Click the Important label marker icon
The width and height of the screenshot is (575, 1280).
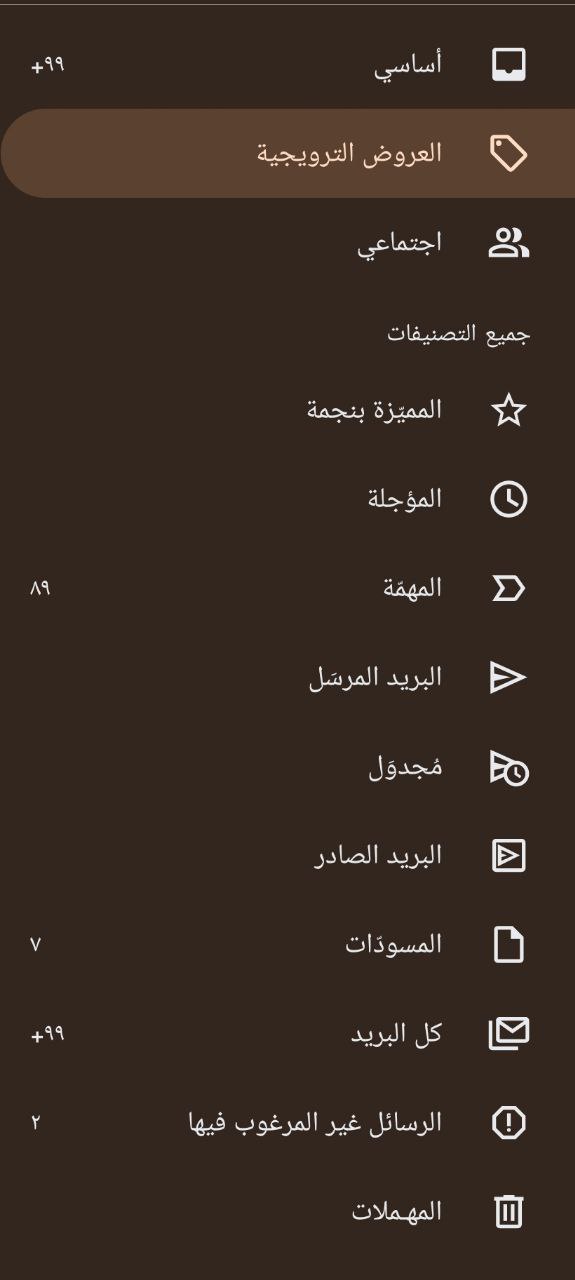click(508, 588)
